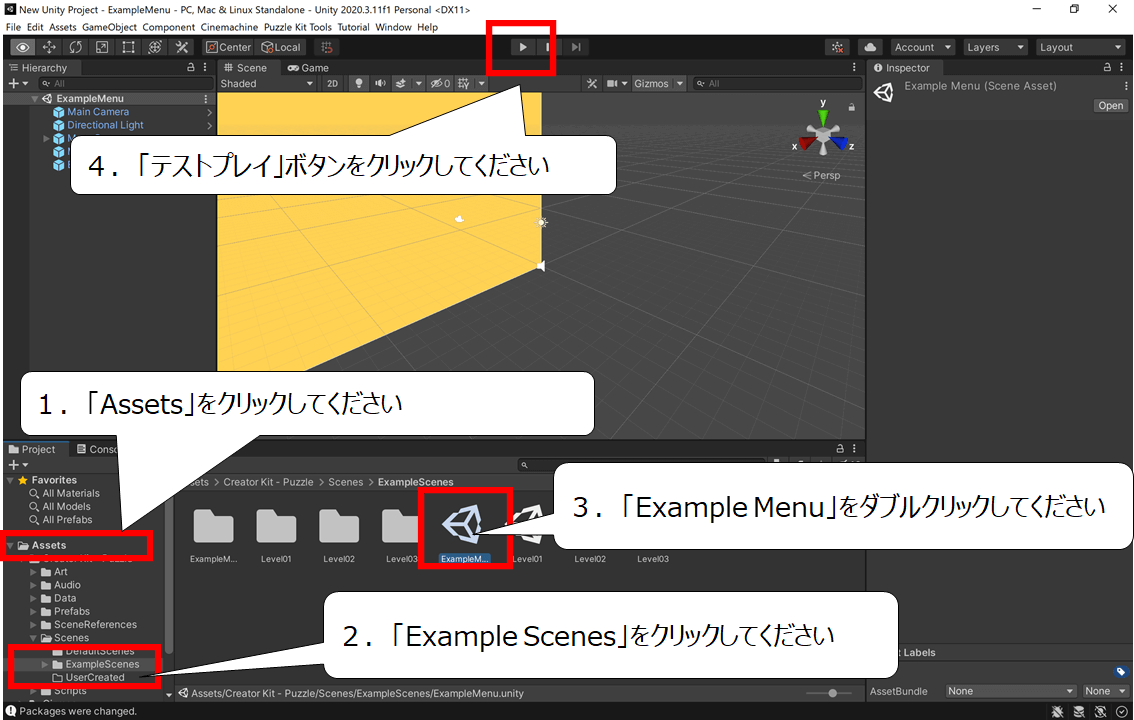Viewport: 1134px width, 720px height.
Task: Open the Hierarchy panel options menu dots
Action: [x=205, y=67]
